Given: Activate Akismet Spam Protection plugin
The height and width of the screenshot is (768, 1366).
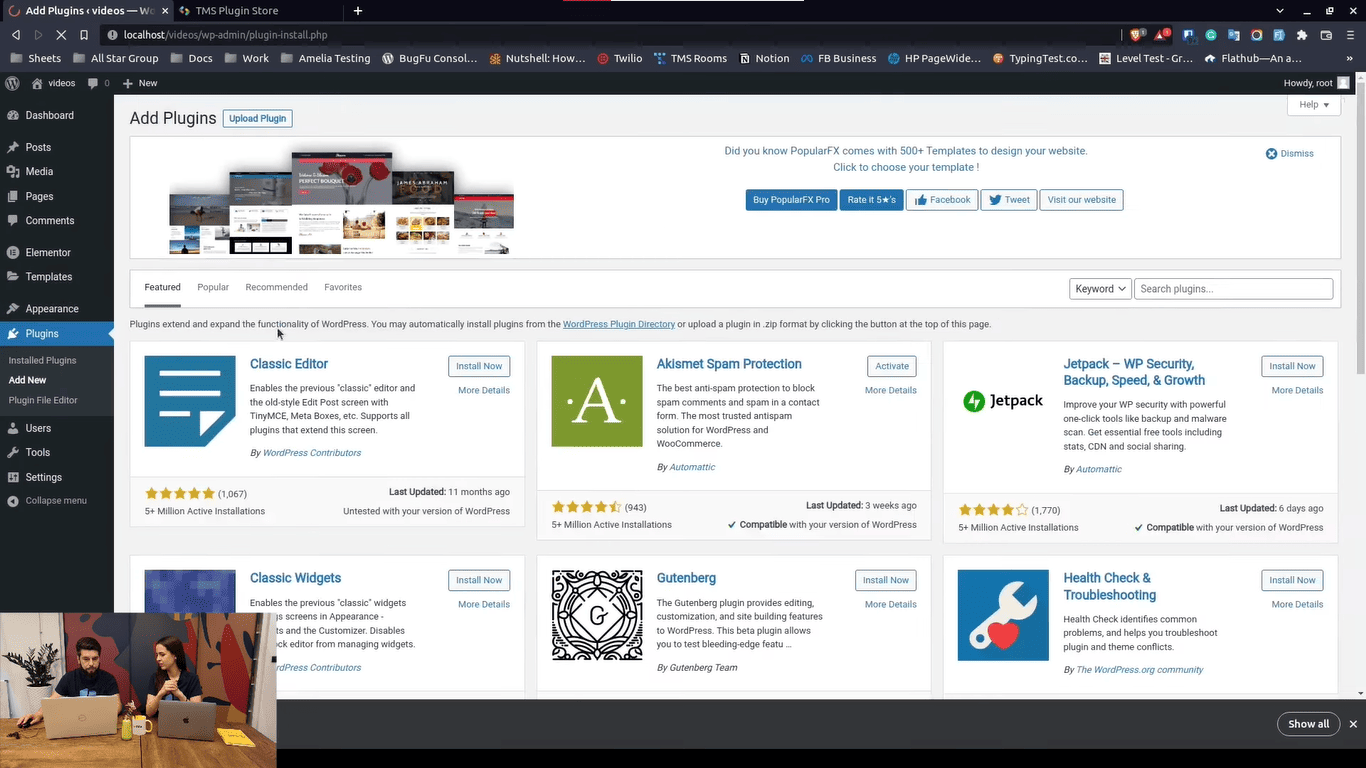Looking at the screenshot, I should coord(892,366).
